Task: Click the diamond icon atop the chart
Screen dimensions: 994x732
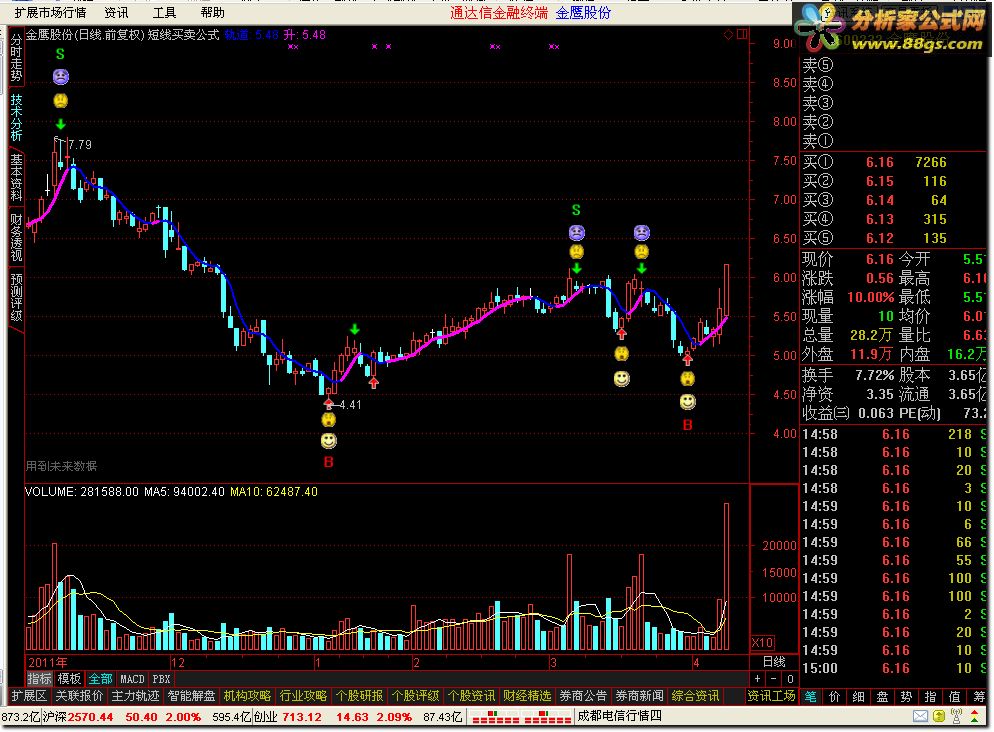Action: (728, 34)
